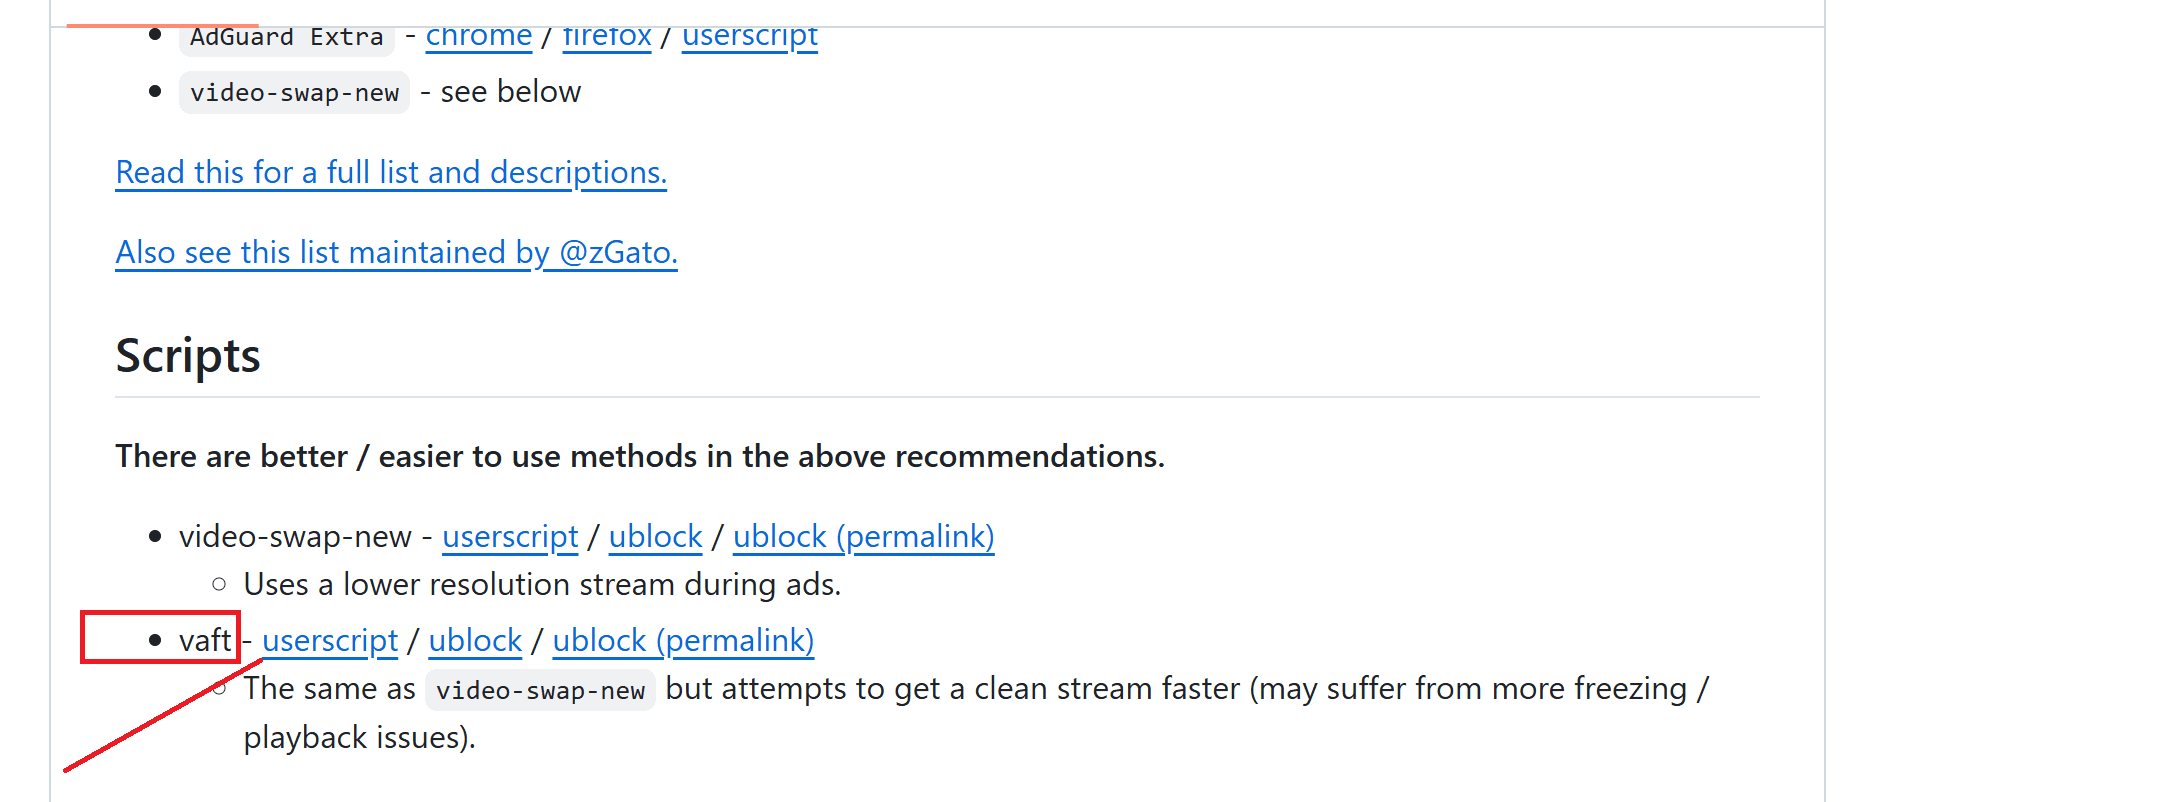Image resolution: width=2177 pixels, height=802 pixels.
Task: Open video-swap-new userscript link under Scripts
Action: point(510,537)
